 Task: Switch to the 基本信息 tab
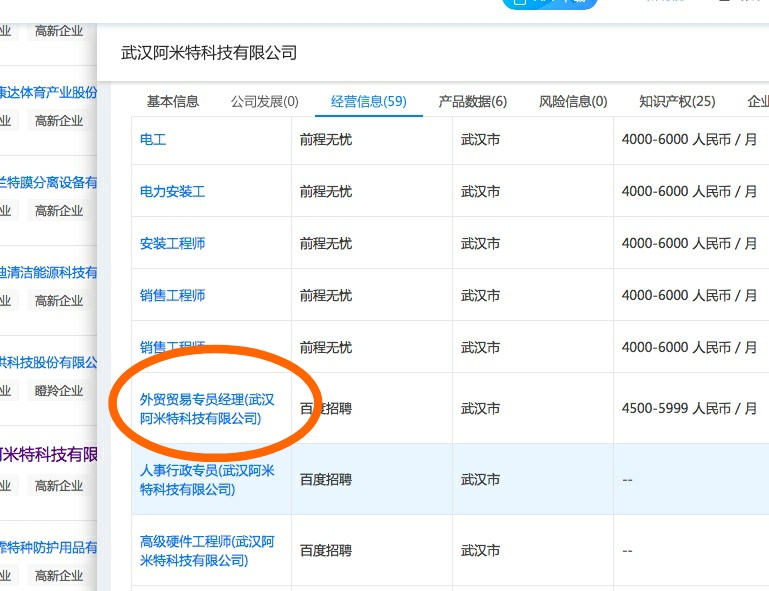[173, 102]
